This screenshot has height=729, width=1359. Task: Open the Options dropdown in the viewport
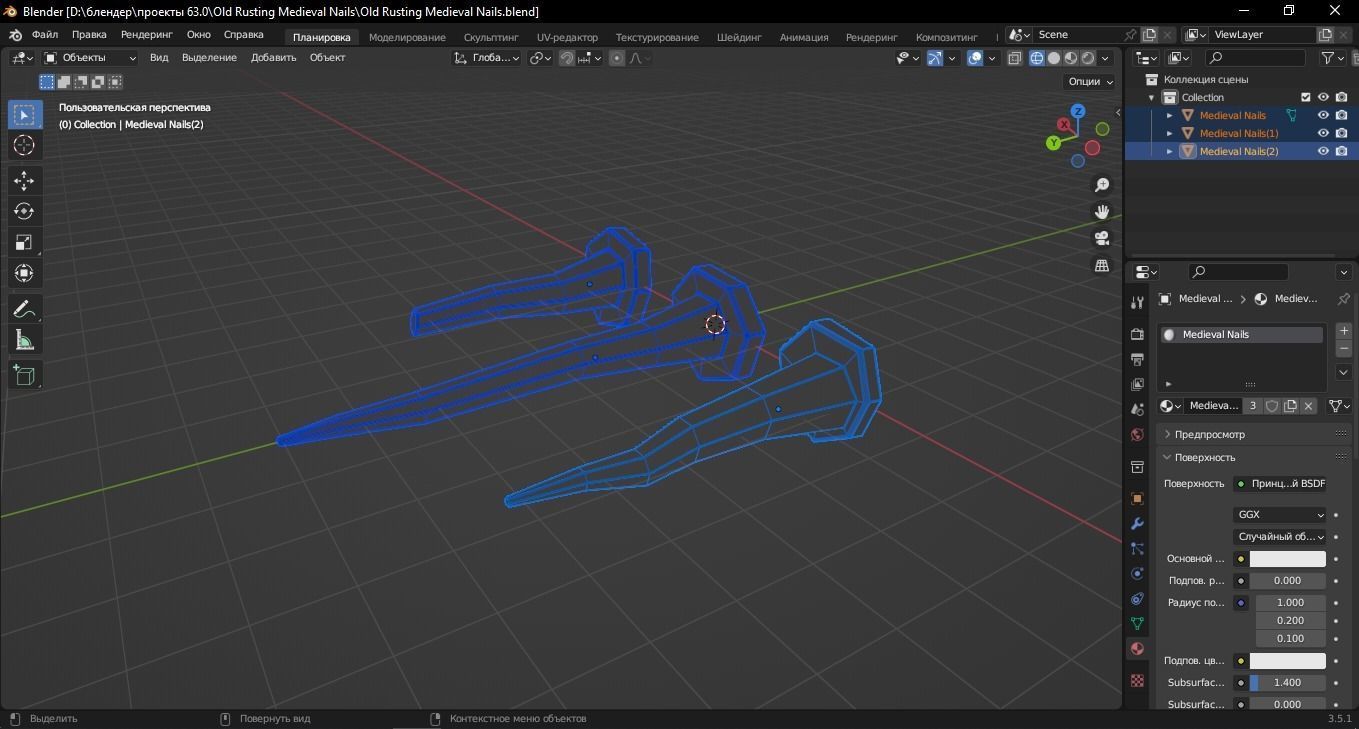point(1090,82)
